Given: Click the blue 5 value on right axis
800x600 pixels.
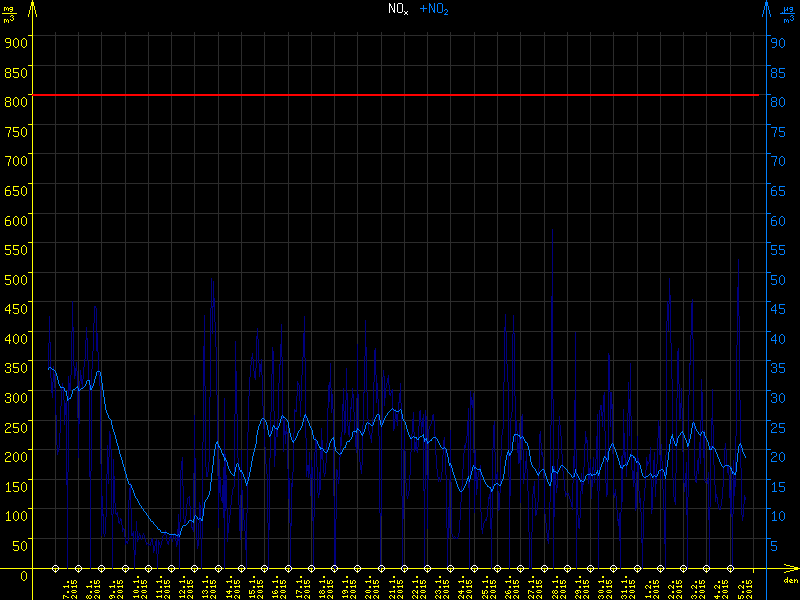Looking at the screenshot, I should 774,545.
